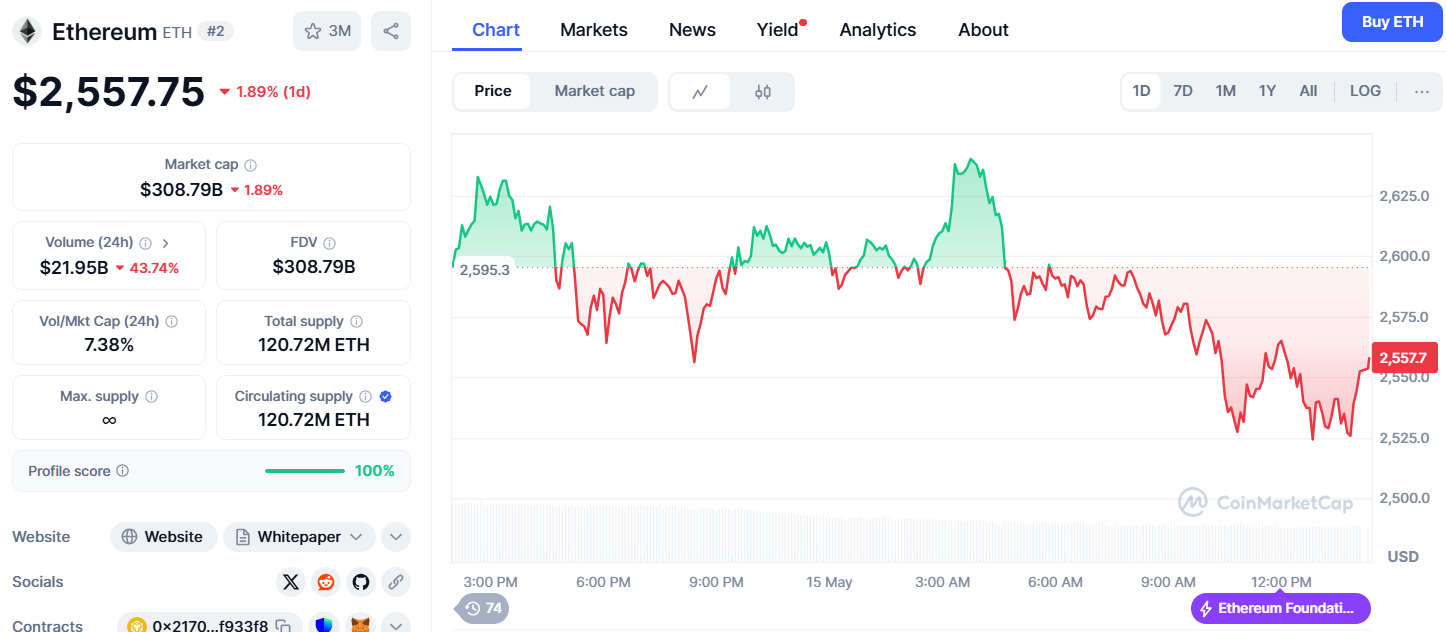Open the Yield tab
This screenshot has height=632, width=1446.
click(778, 30)
